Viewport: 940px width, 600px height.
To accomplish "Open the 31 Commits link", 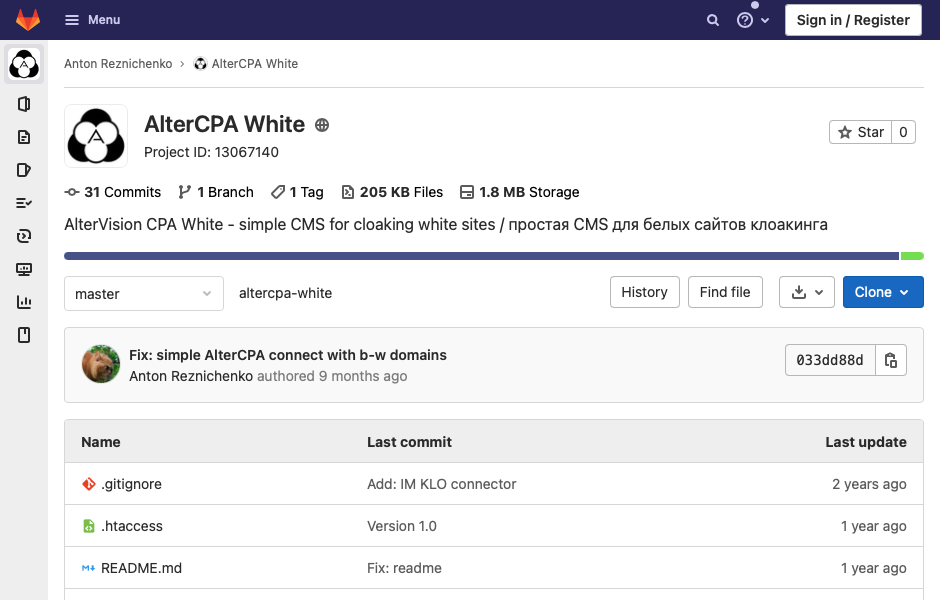I will [x=113, y=192].
